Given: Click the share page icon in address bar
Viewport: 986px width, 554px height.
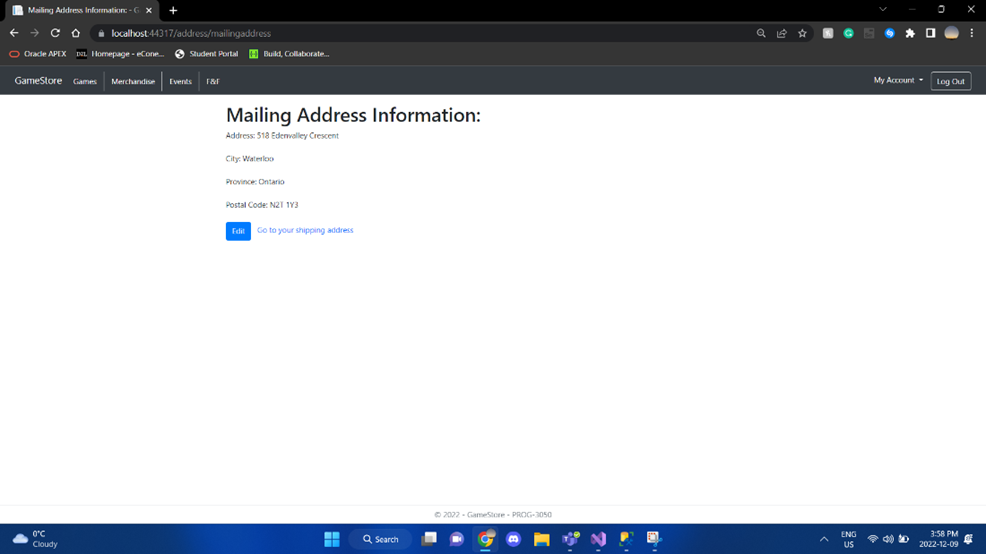Looking at the screenshot, I should coord(782,33).
